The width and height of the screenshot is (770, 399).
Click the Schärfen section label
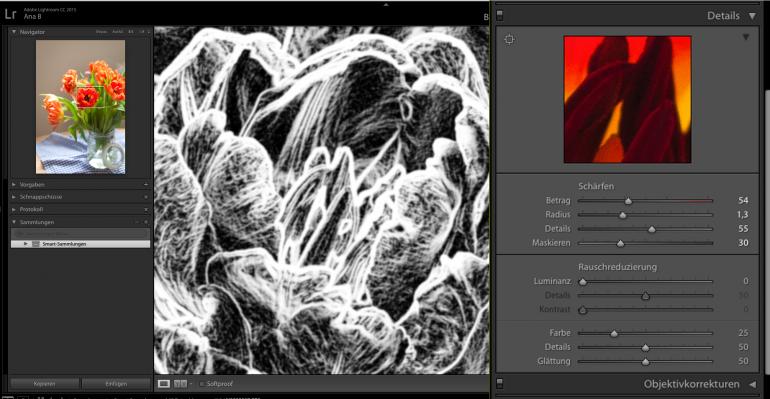point(596,186)
